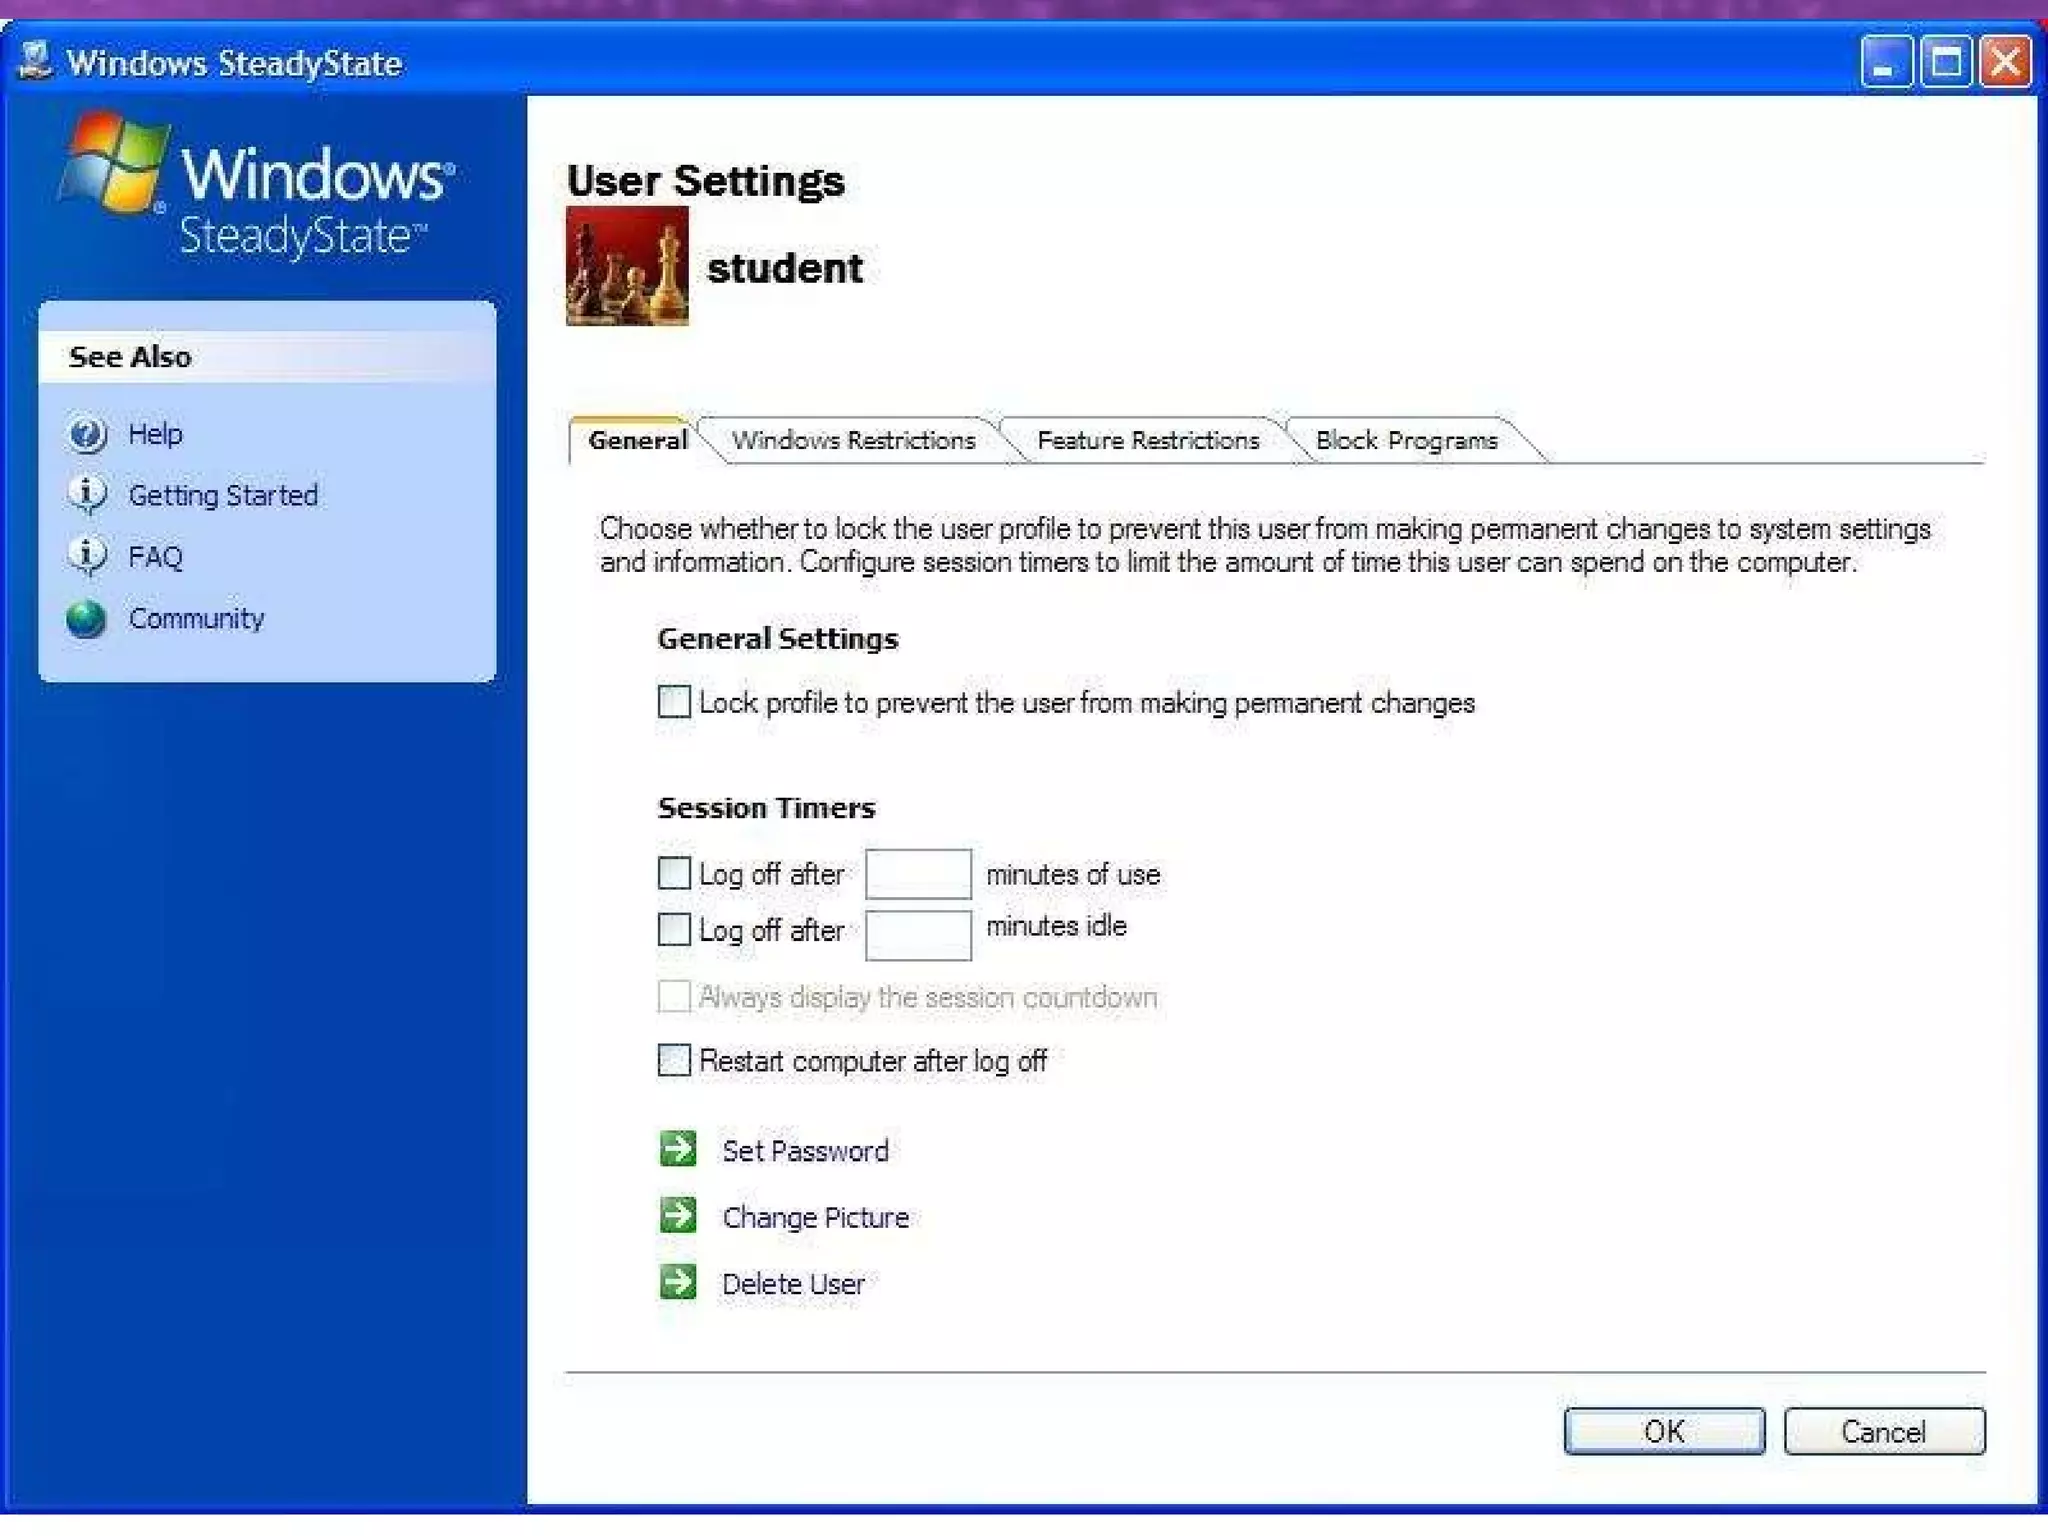Click the student chess picture thumbnail
Screen dimensions: 2048x1536
point(627,266)
